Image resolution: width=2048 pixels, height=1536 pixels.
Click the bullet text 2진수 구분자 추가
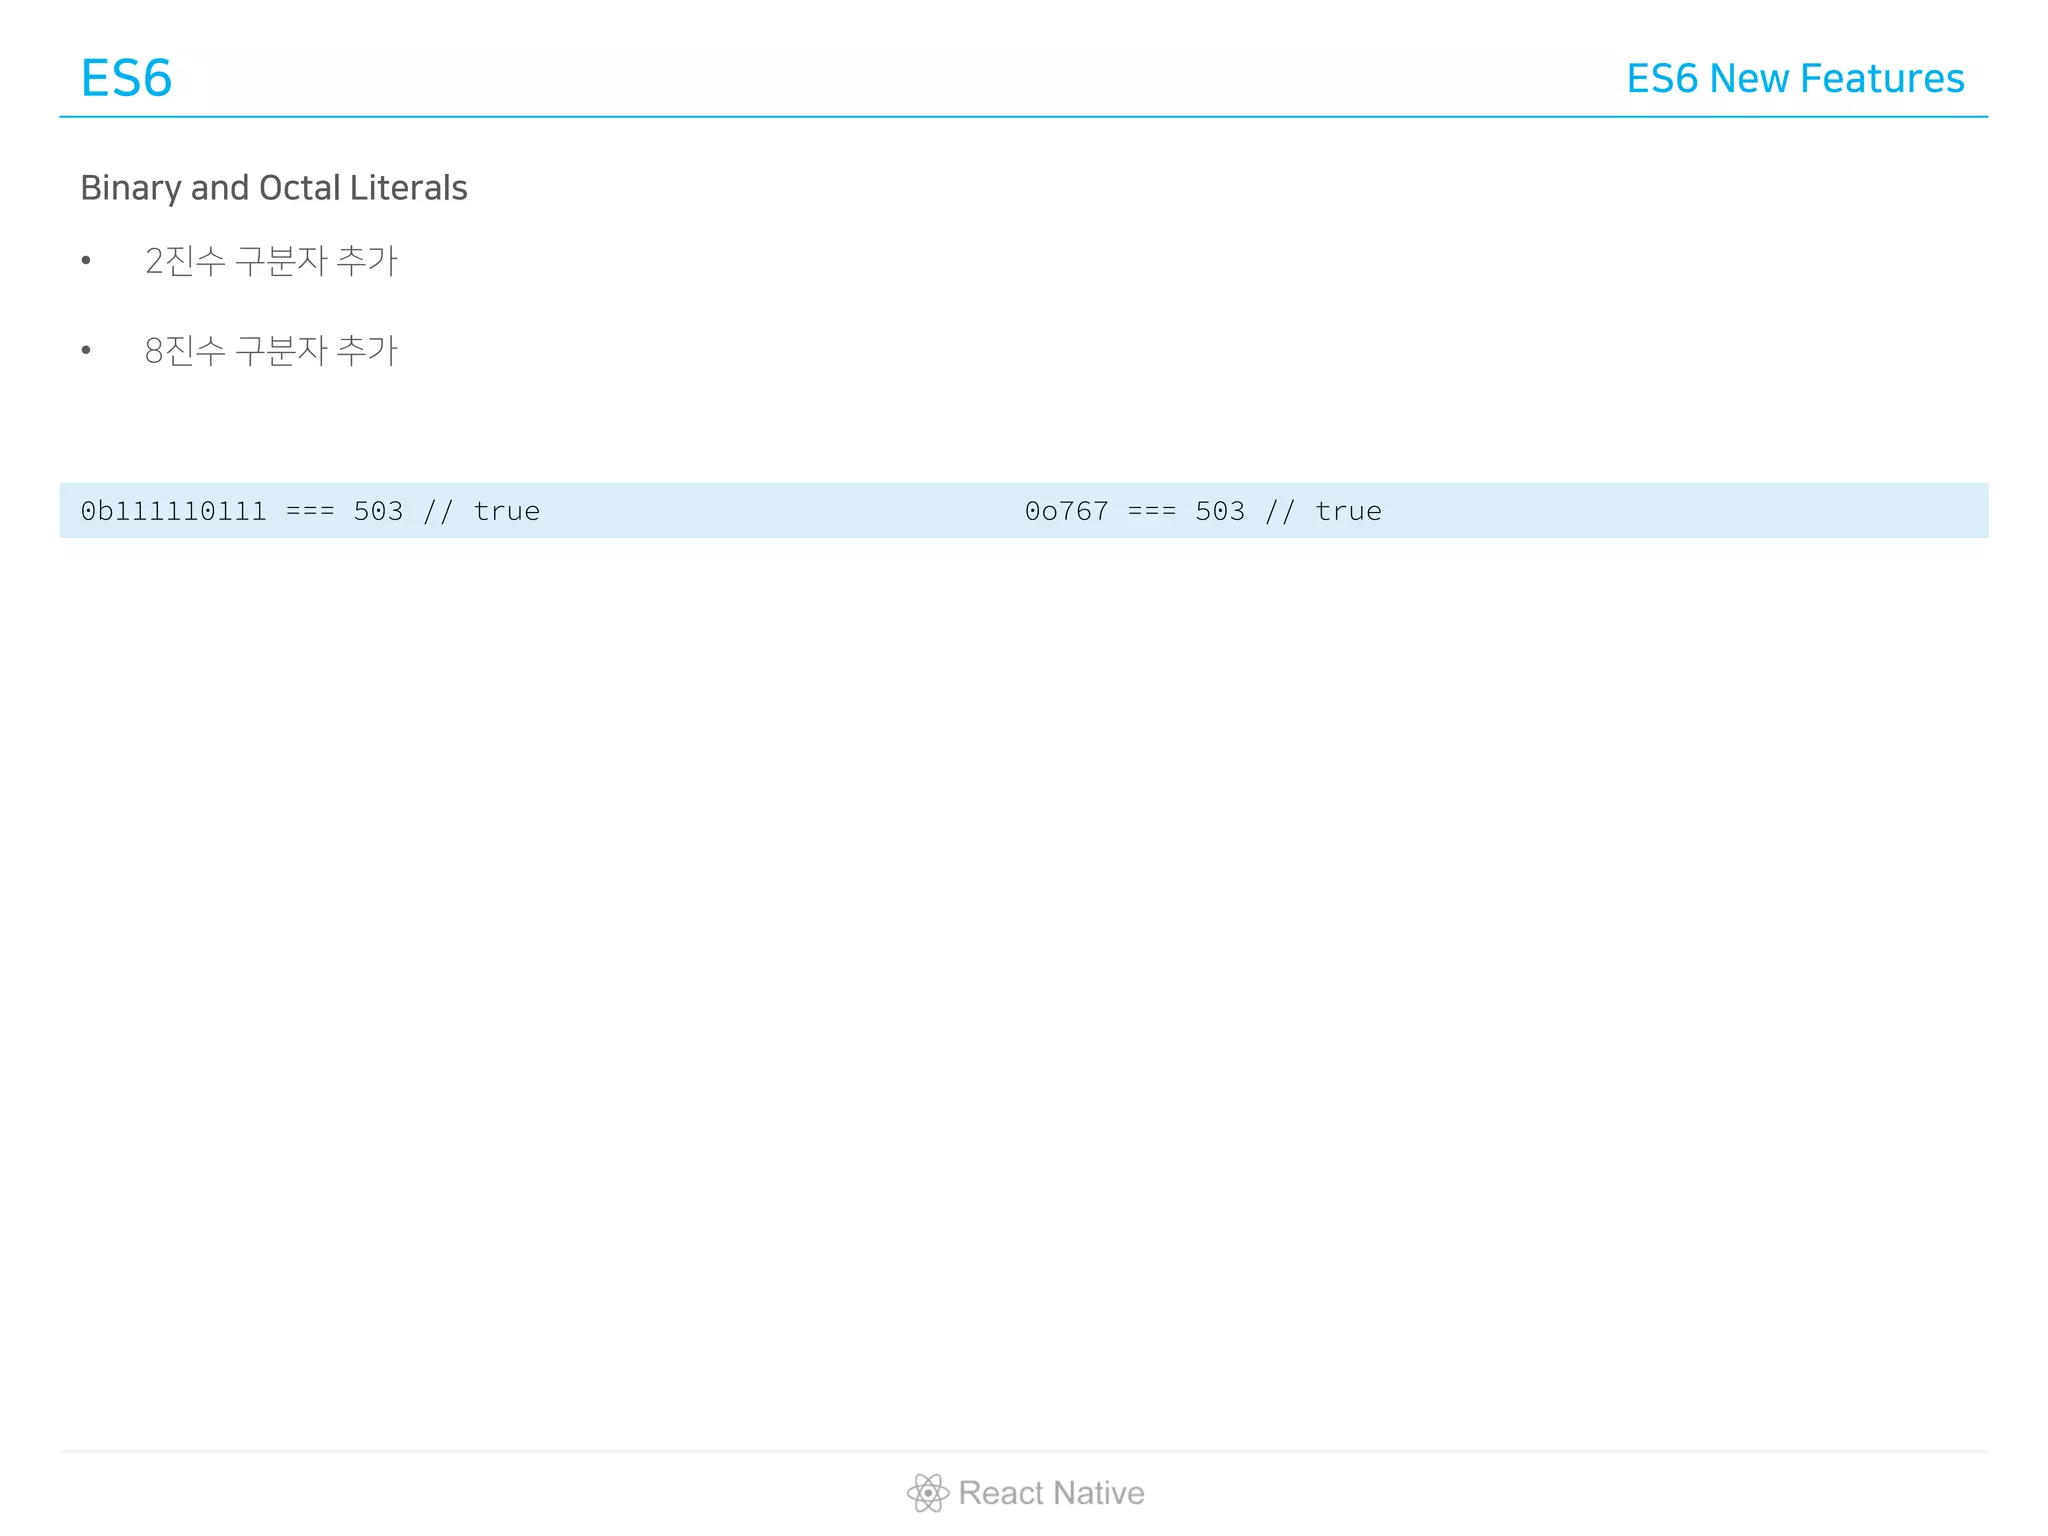(271, 261)
